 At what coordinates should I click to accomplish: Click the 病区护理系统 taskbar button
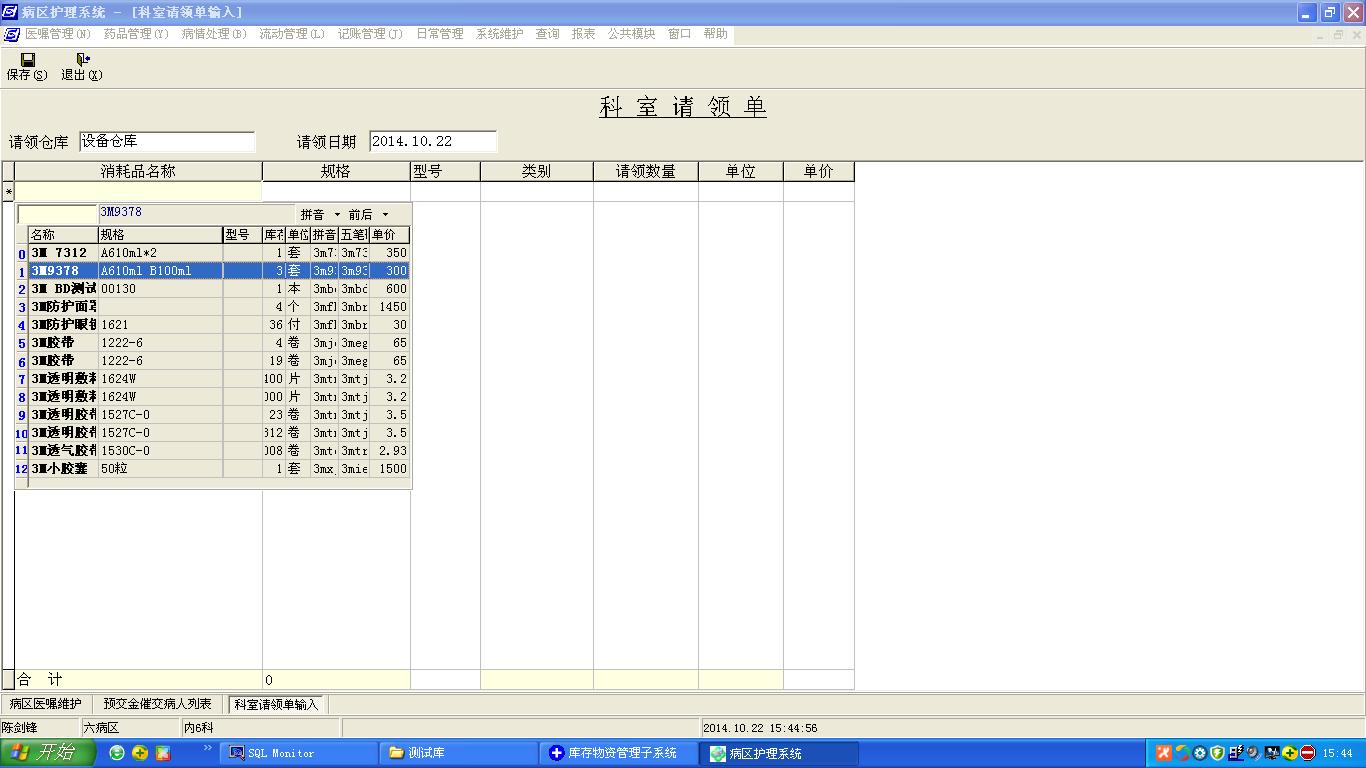click(x=778, y=753)
